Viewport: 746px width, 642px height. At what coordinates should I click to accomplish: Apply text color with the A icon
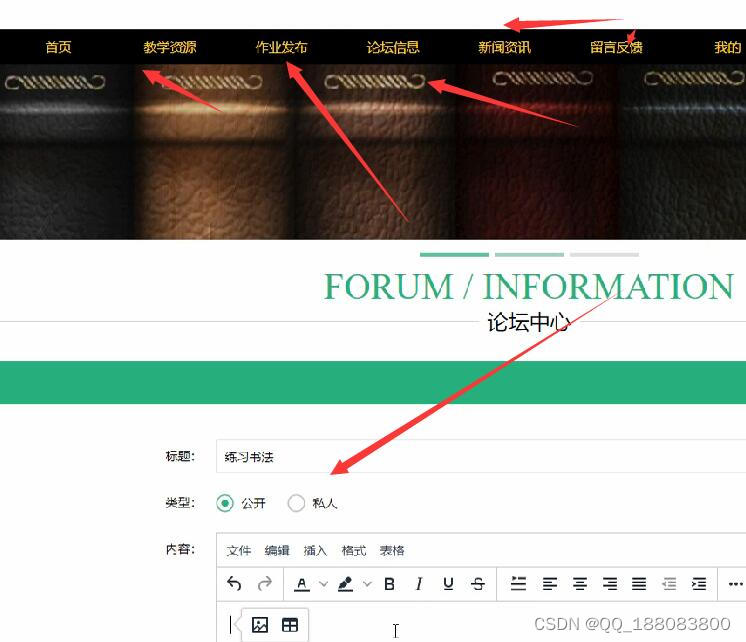pyautogui.click(x=302, y=584)
